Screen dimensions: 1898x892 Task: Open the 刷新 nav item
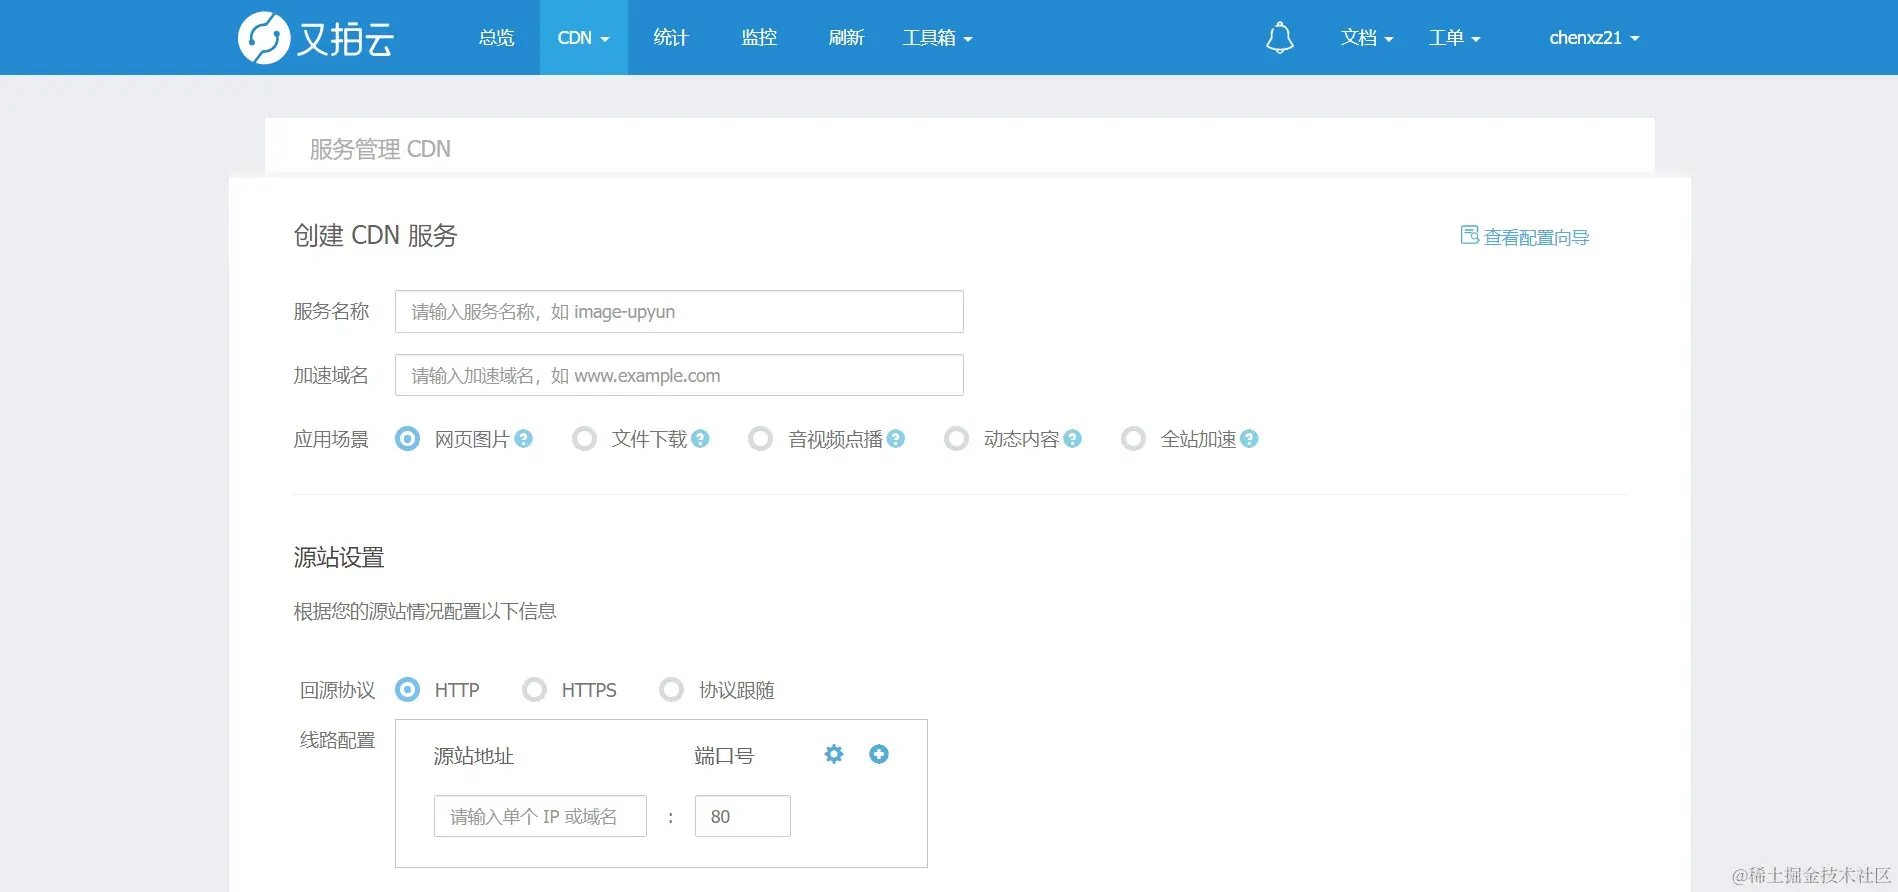click(846, 38)
